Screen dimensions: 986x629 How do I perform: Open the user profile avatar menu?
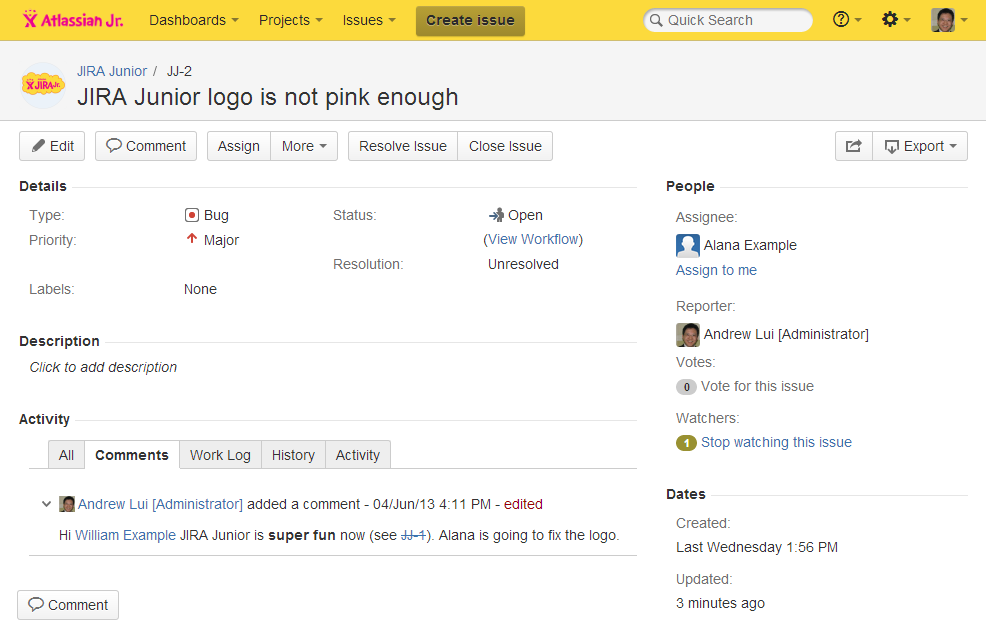(x=948, y=20)
